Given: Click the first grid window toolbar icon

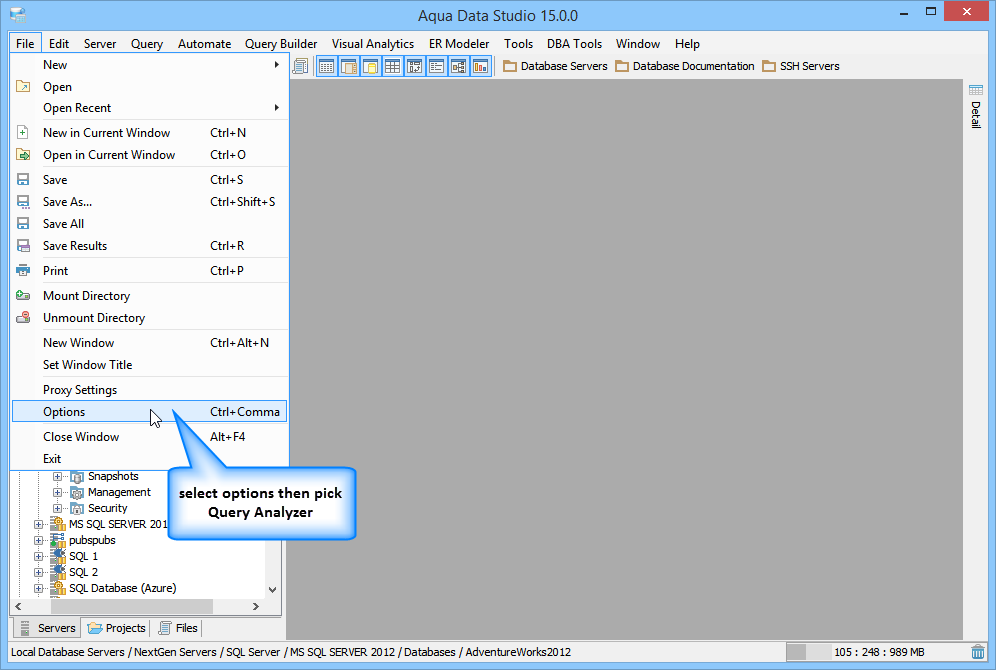Looking at the screenshot, I should (326, 66).
